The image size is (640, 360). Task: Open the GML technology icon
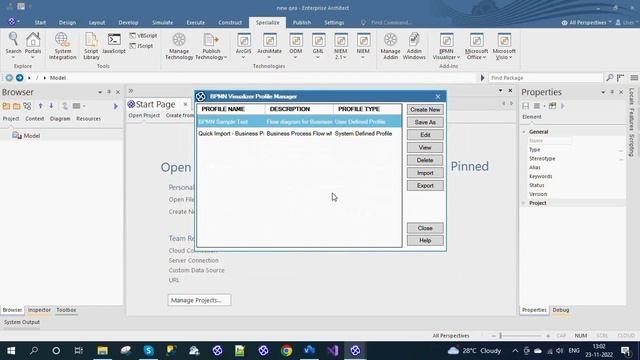coord(318,46)
